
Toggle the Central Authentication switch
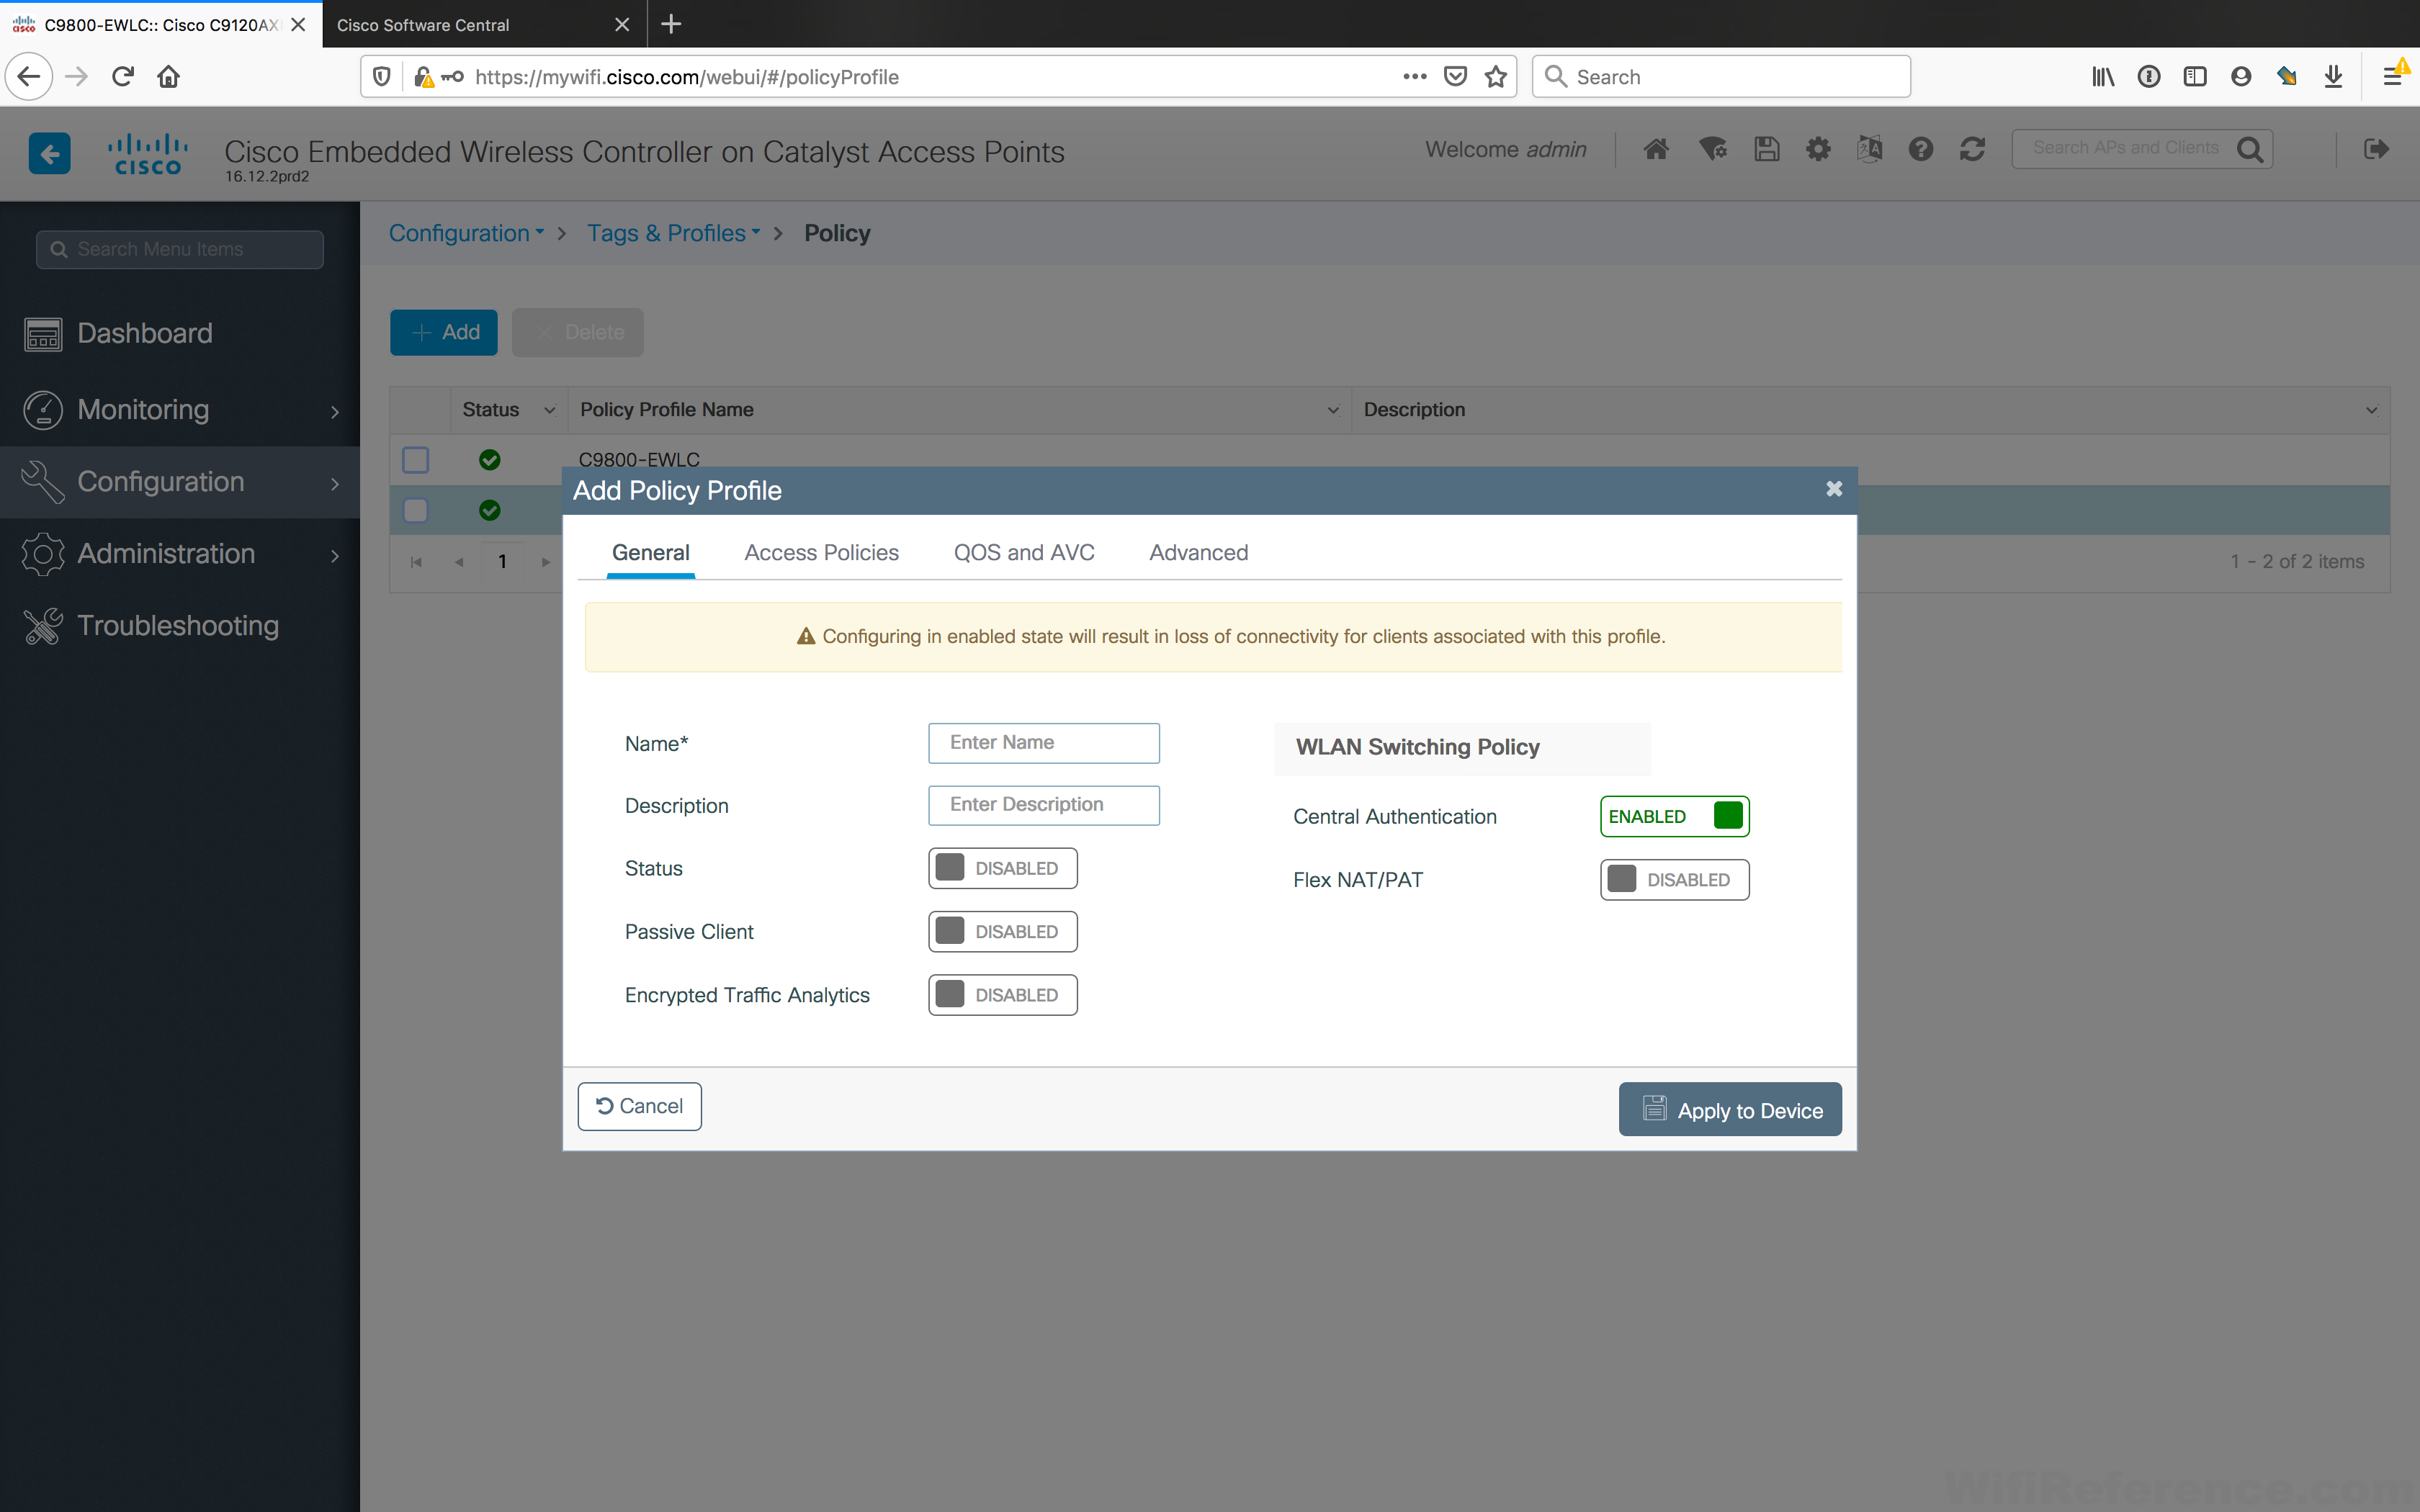1675,816
